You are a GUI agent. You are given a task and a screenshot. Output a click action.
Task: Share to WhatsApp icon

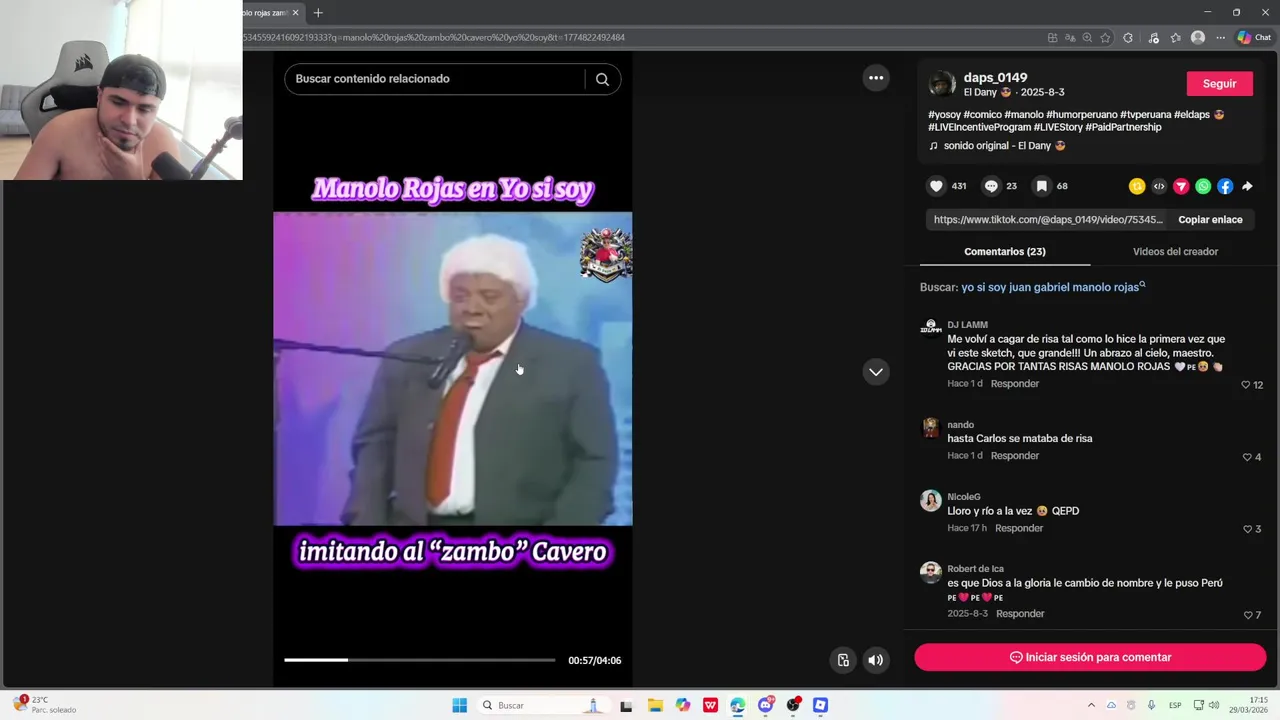tap(1203, 186)
